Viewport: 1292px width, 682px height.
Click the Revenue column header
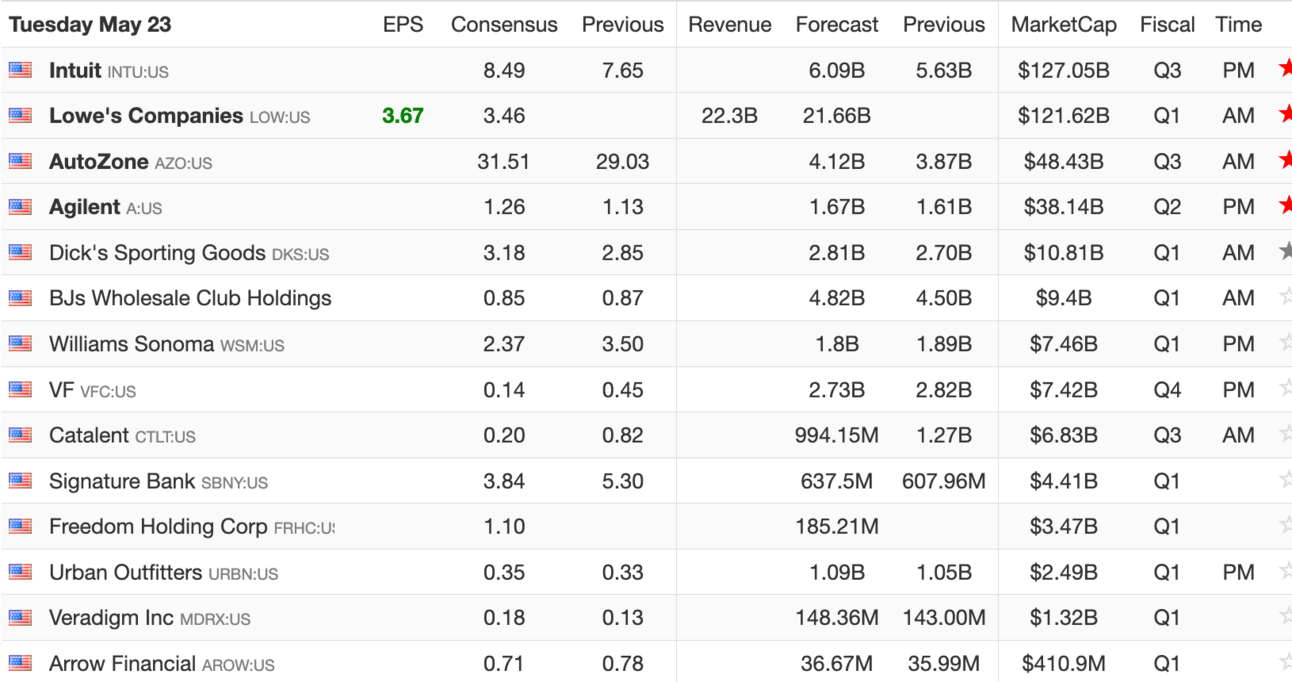(x=730, y=25)
